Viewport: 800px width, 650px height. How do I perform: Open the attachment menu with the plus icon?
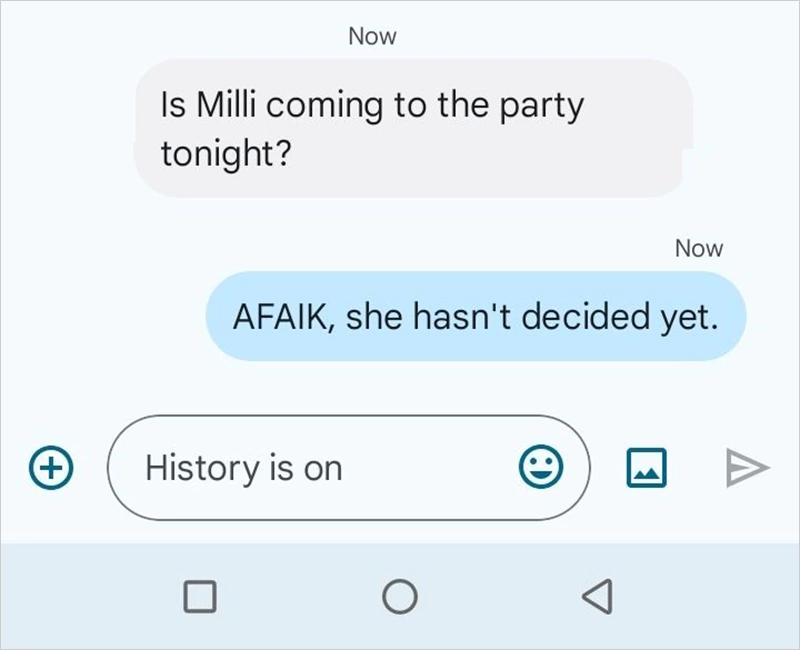click(49, 467)
